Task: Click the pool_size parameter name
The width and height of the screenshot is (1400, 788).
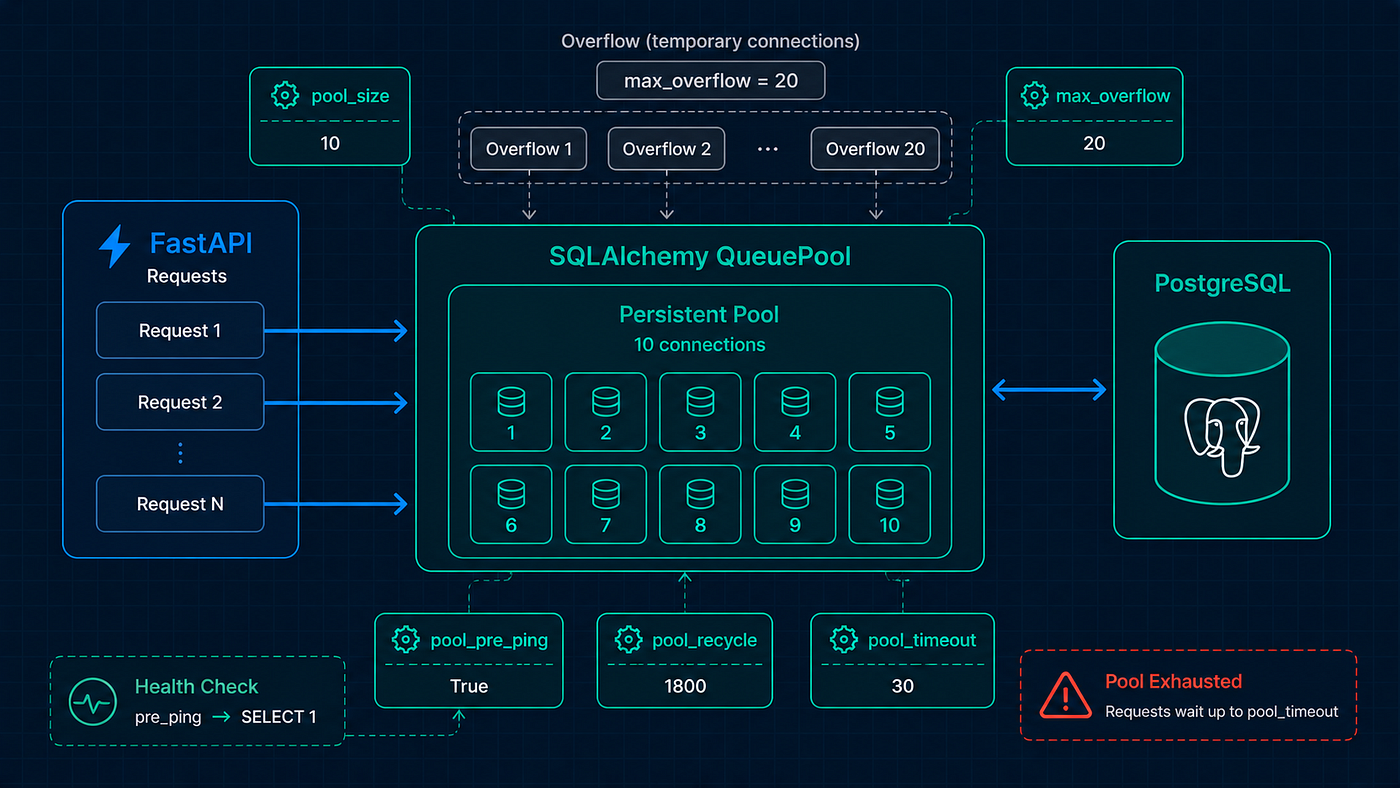Action: (350, 97)
